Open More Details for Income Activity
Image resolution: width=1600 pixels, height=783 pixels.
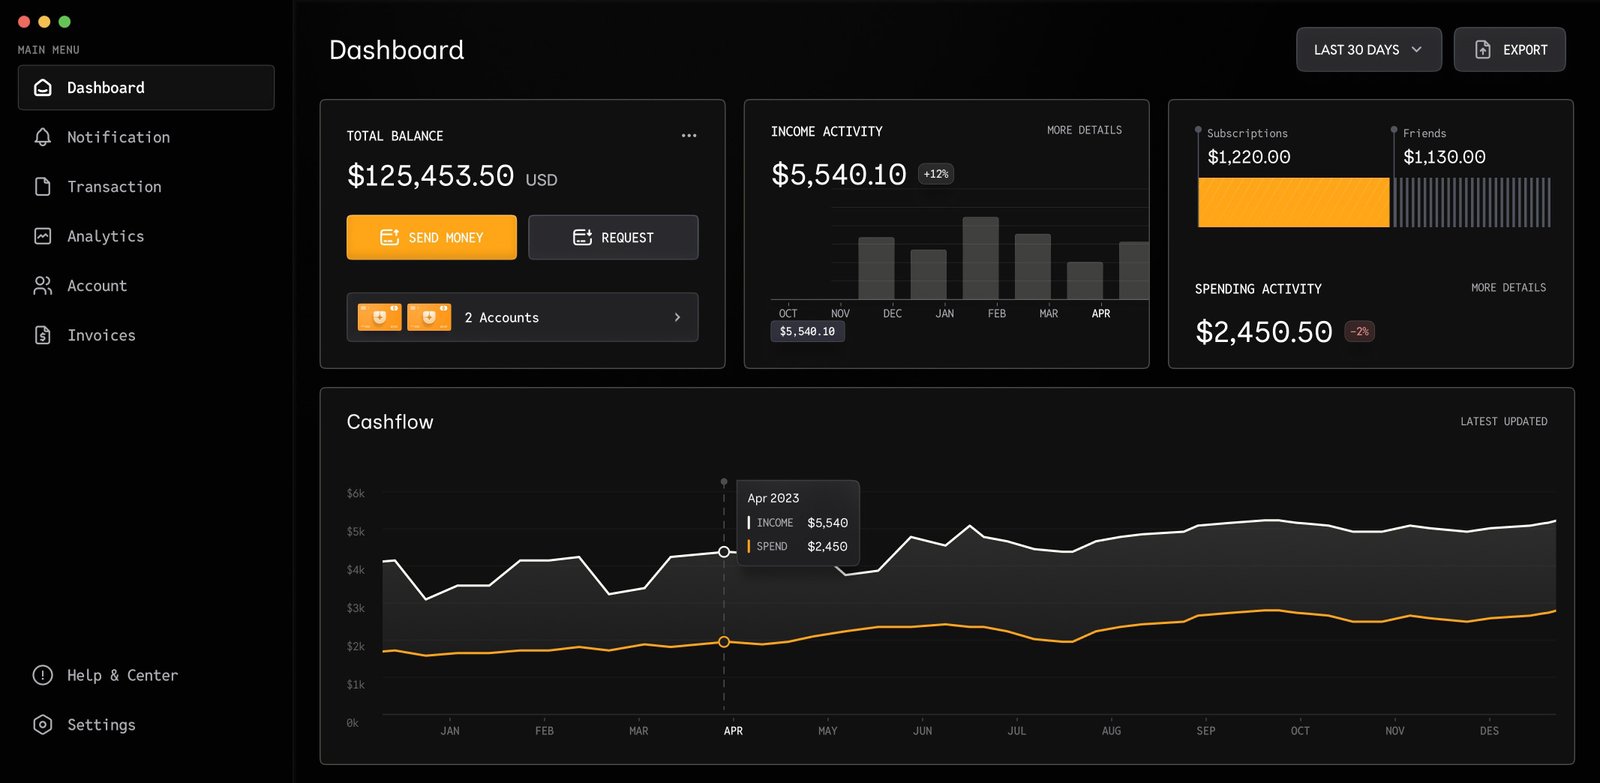click(1084, 131)
